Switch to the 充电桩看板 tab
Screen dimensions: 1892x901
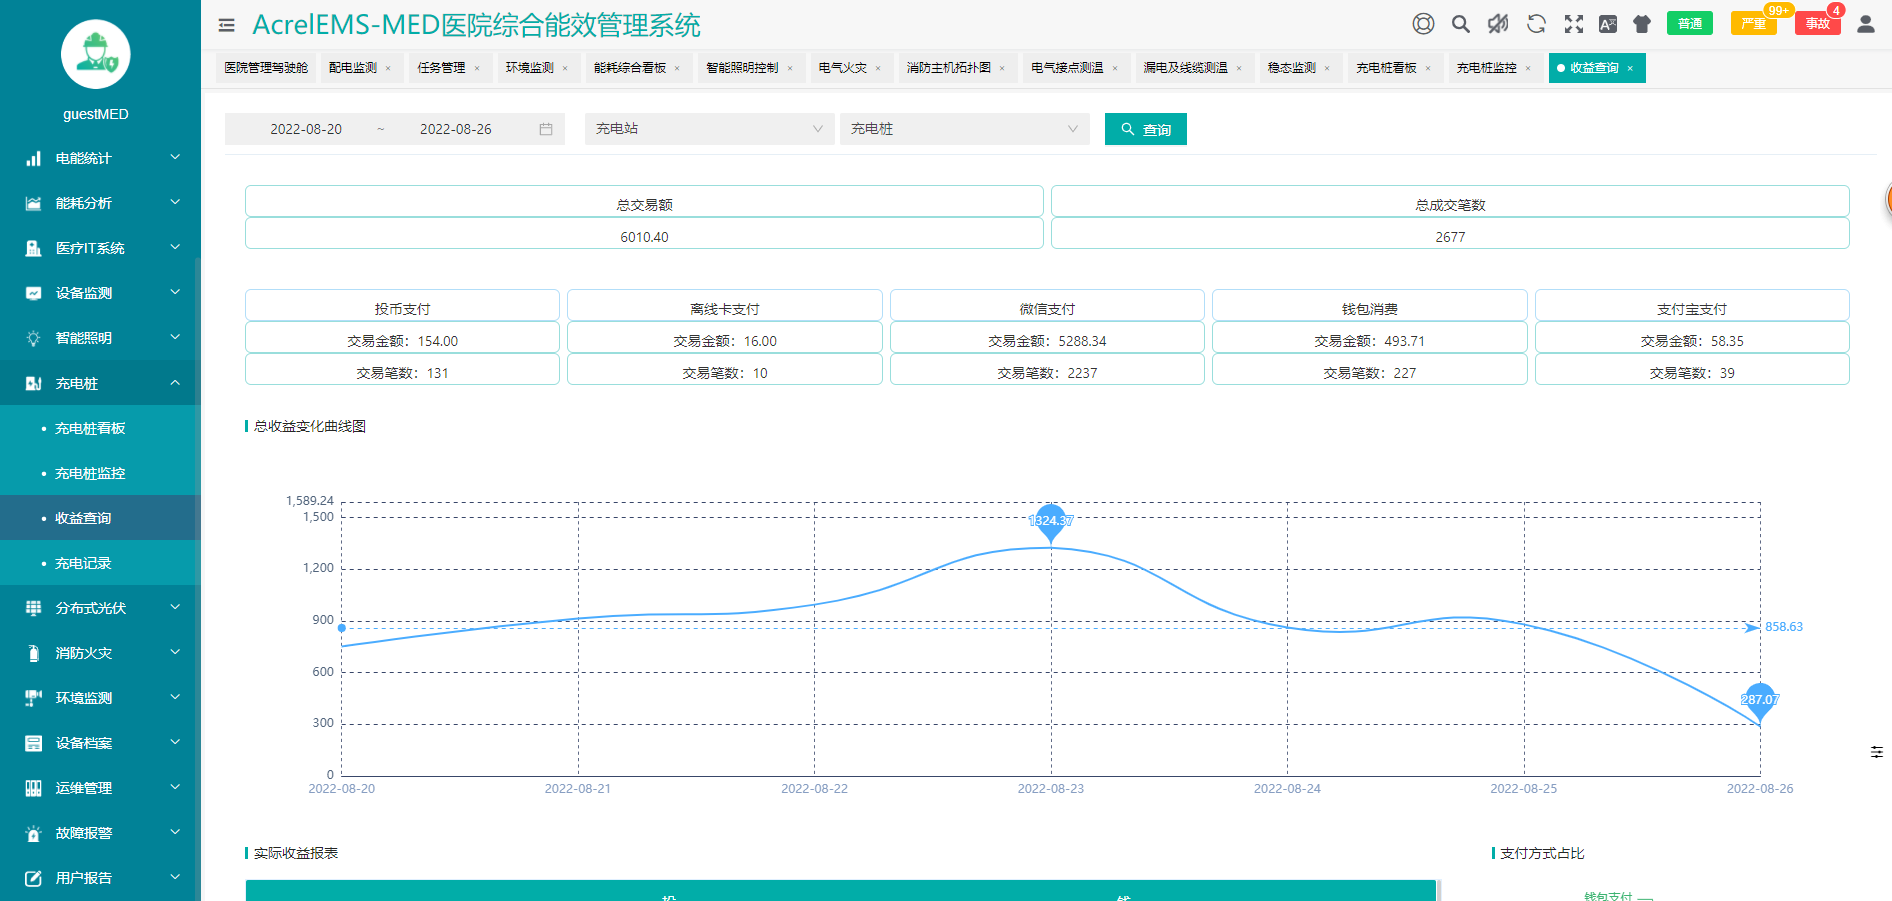pyautogui.click(x=1388, y=68)
